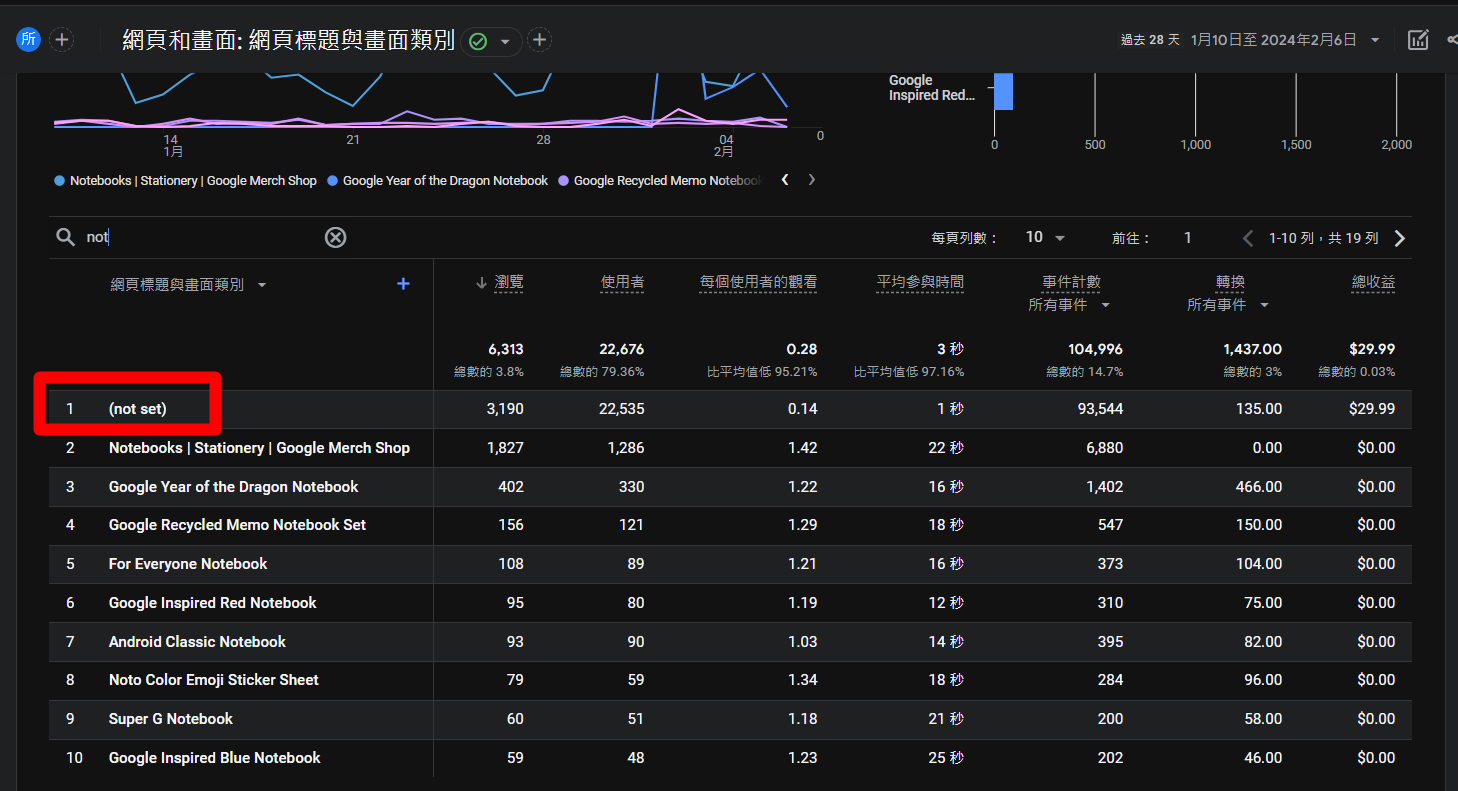
Task: Click the total users value 22,676
Action: [x=620, y=349]
